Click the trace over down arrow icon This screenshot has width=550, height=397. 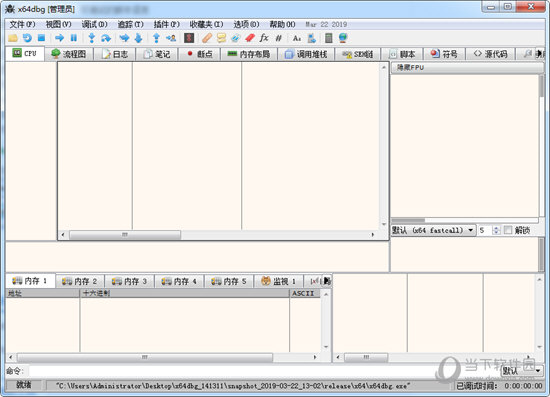coord(139,38)
